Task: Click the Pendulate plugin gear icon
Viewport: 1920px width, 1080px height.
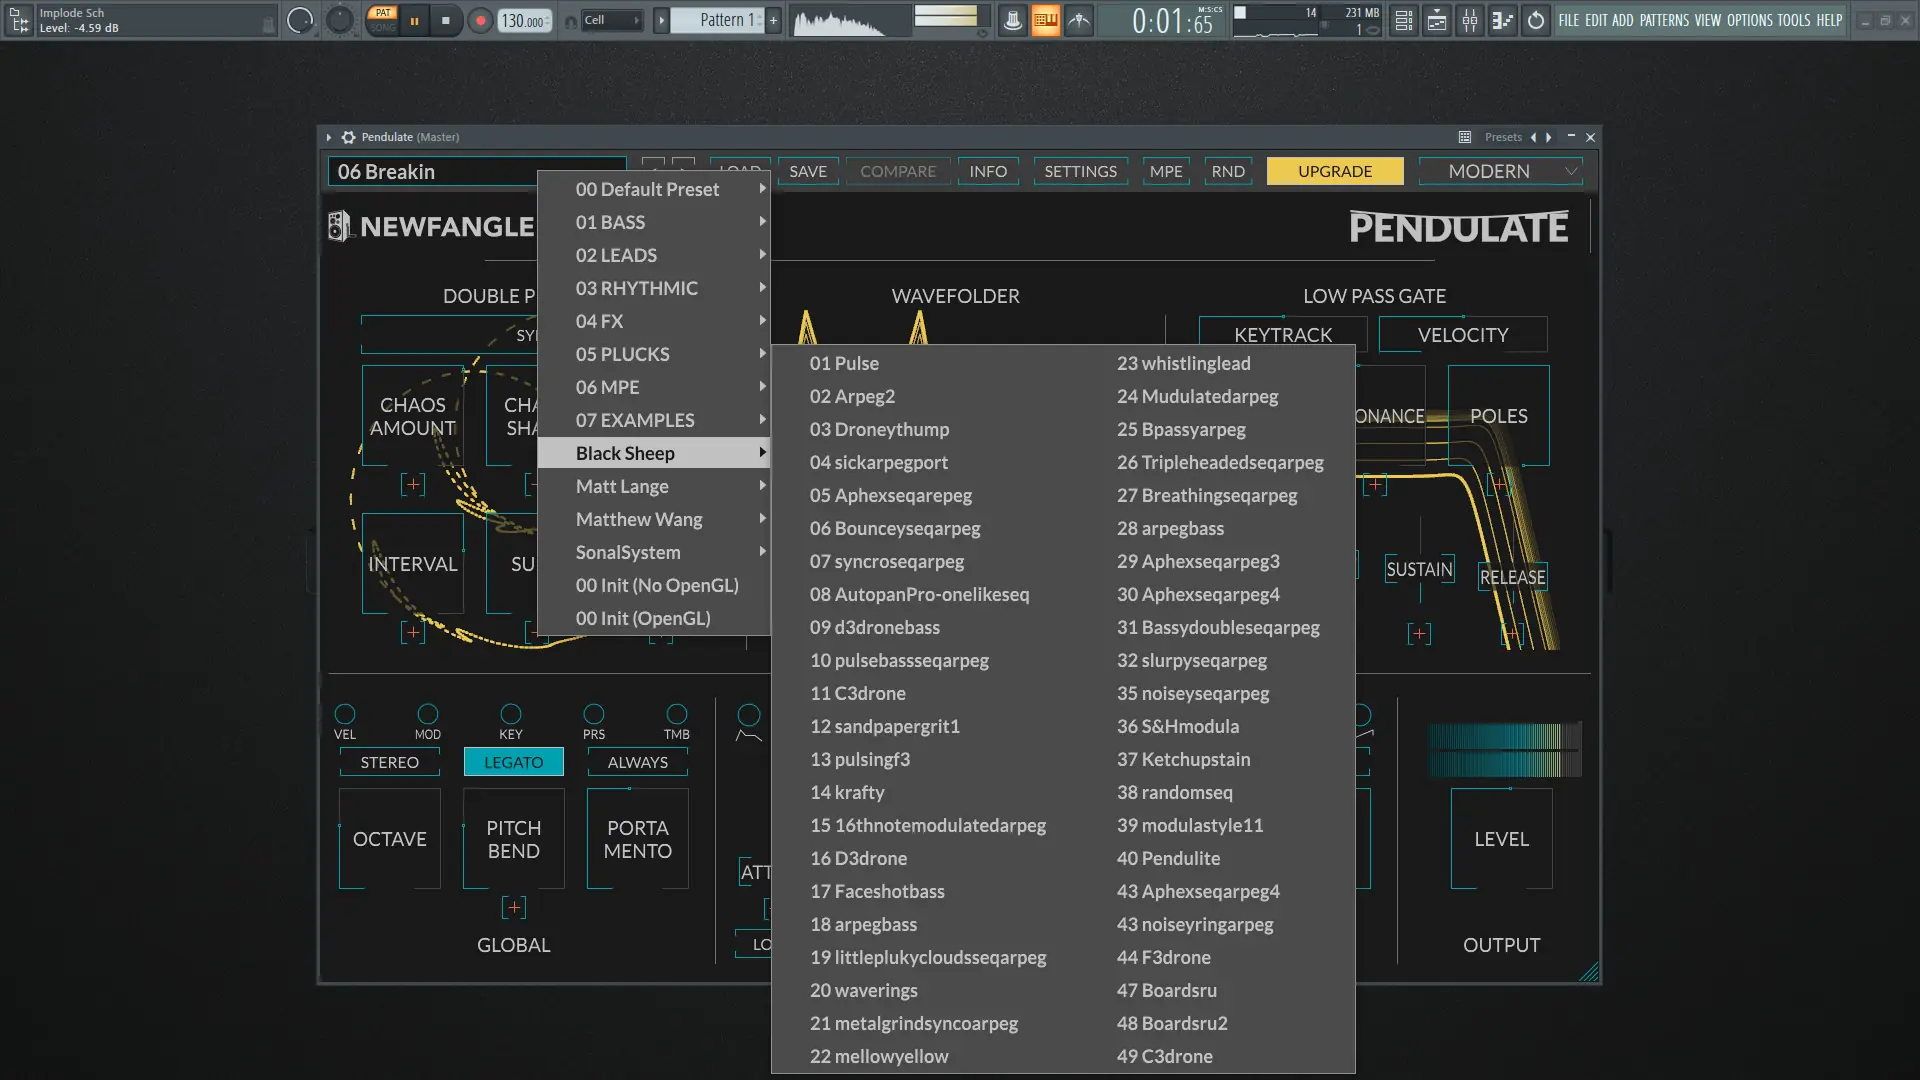Action: pos(348,137)
